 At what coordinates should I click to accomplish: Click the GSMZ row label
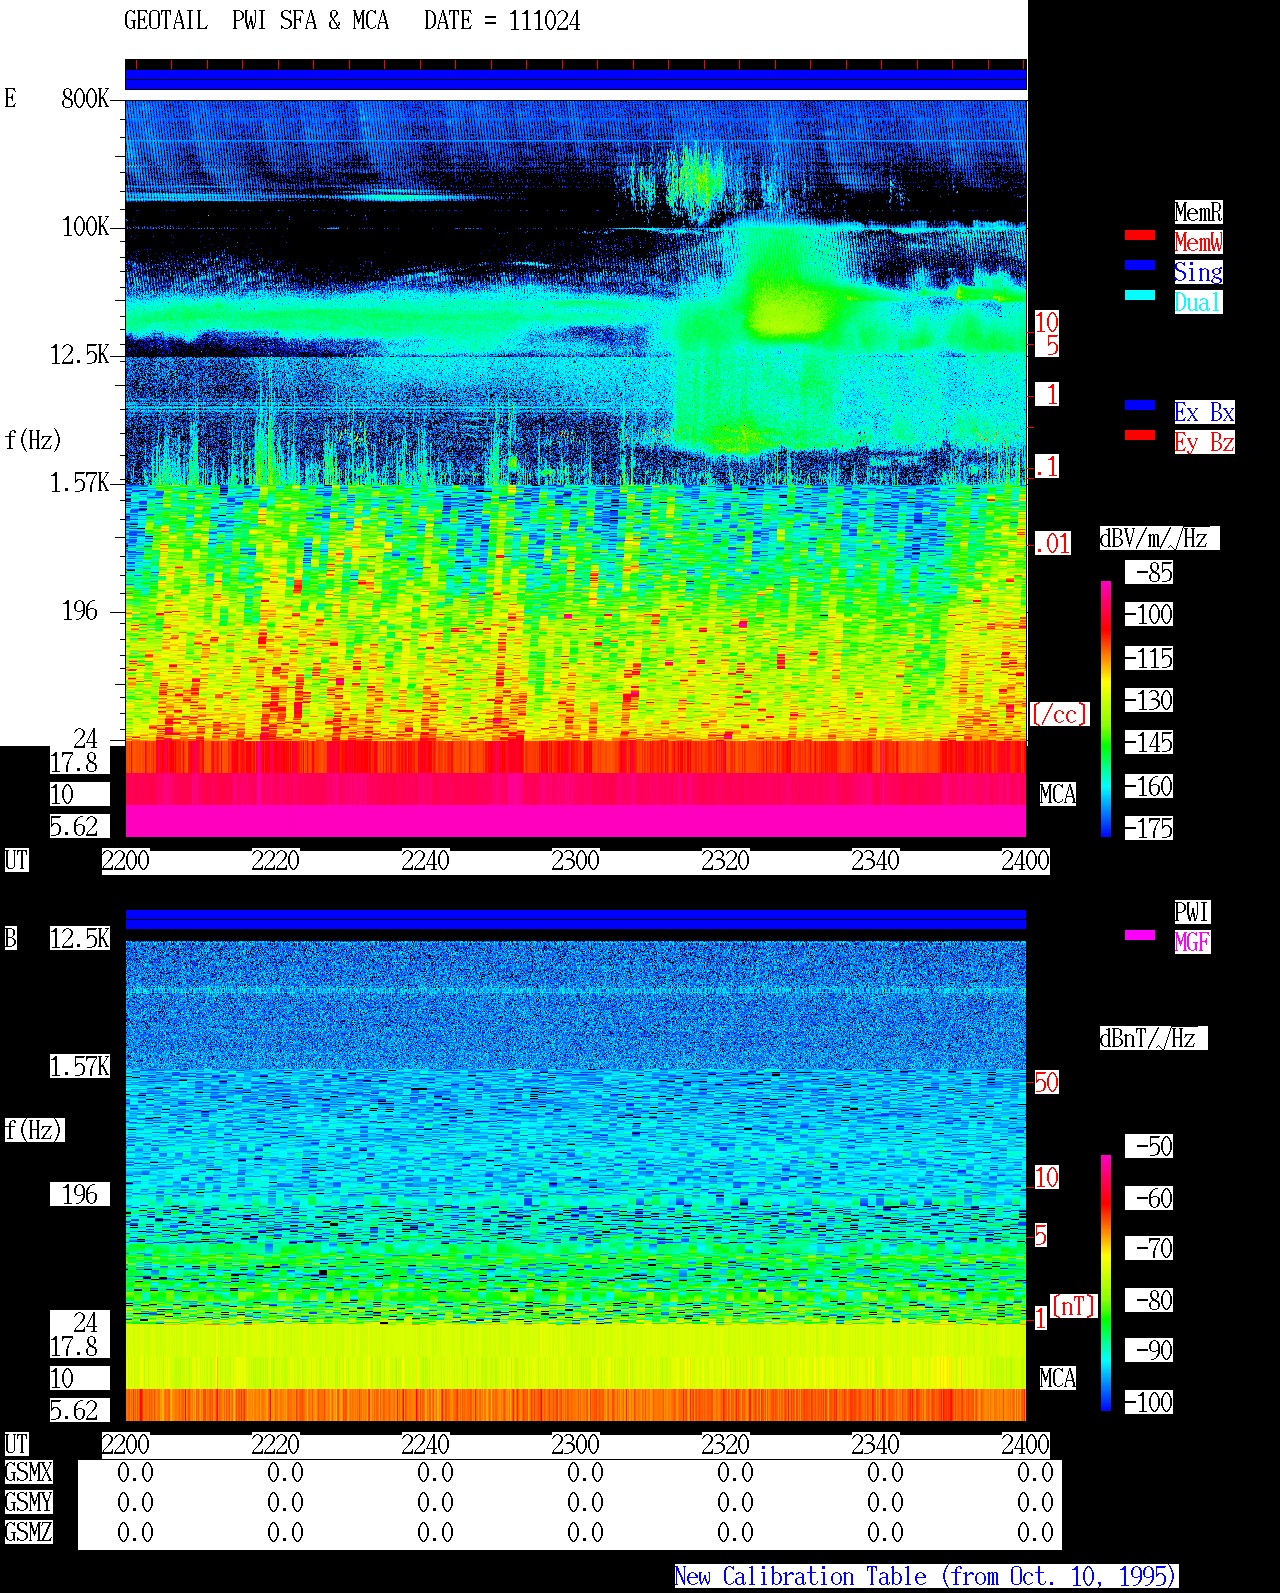coord(28,1533)
